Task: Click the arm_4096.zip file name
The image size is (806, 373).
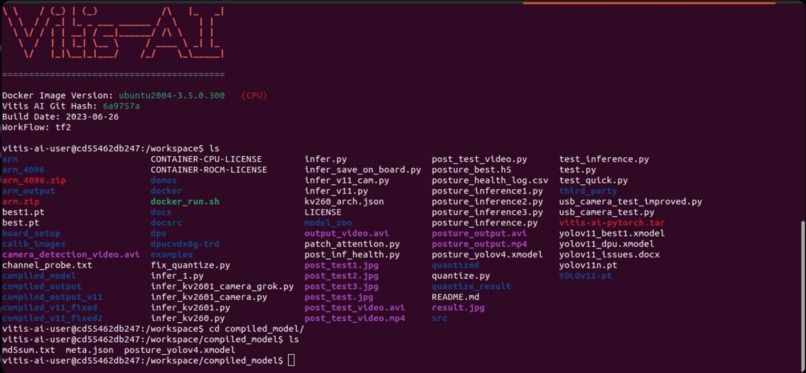Action: pos(34,180)
